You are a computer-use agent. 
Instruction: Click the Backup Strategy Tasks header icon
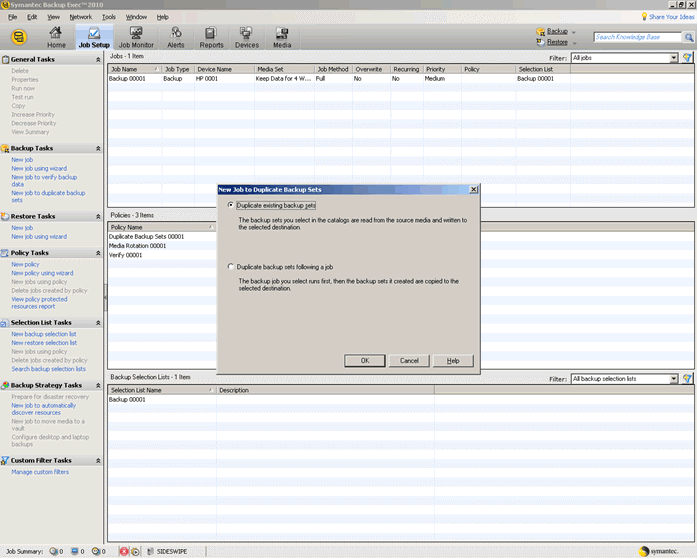click(5, 385)
